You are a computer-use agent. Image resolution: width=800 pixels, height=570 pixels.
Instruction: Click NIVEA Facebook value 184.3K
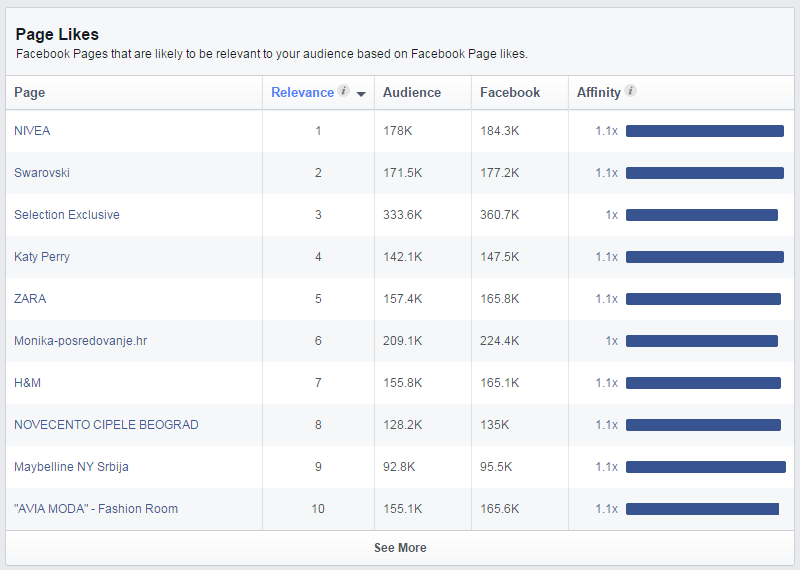[499, 131]
